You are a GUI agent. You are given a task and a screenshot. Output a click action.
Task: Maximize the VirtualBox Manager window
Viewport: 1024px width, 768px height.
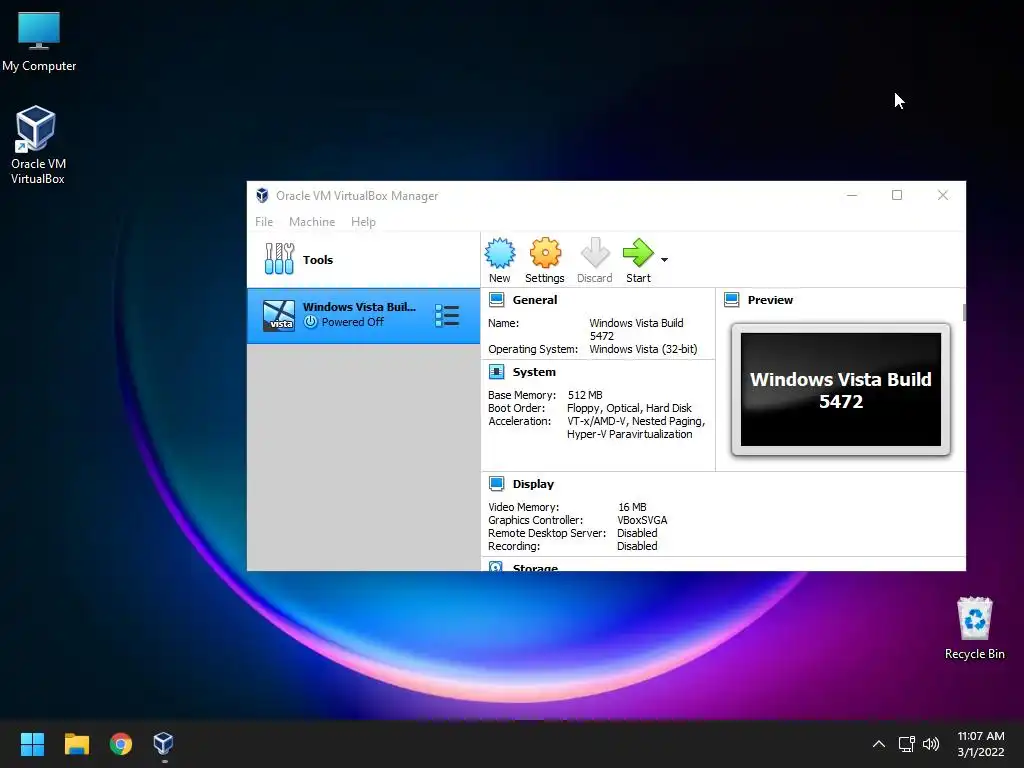click(x=897, y=195)
